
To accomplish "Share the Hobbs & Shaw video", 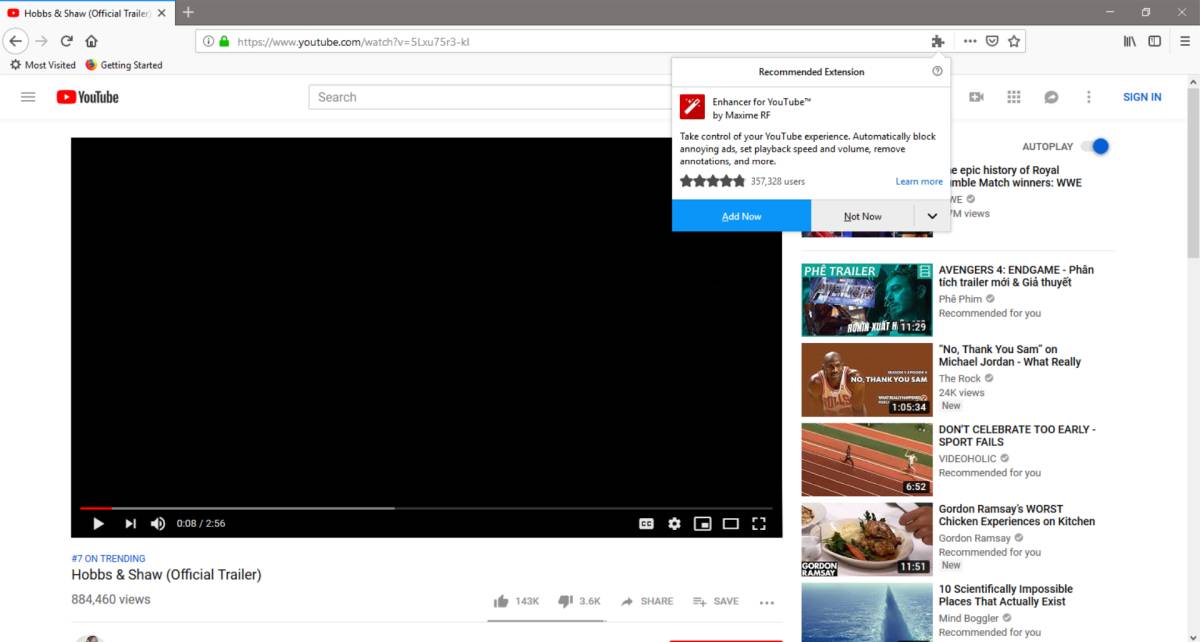I will (x=647, y=601).
